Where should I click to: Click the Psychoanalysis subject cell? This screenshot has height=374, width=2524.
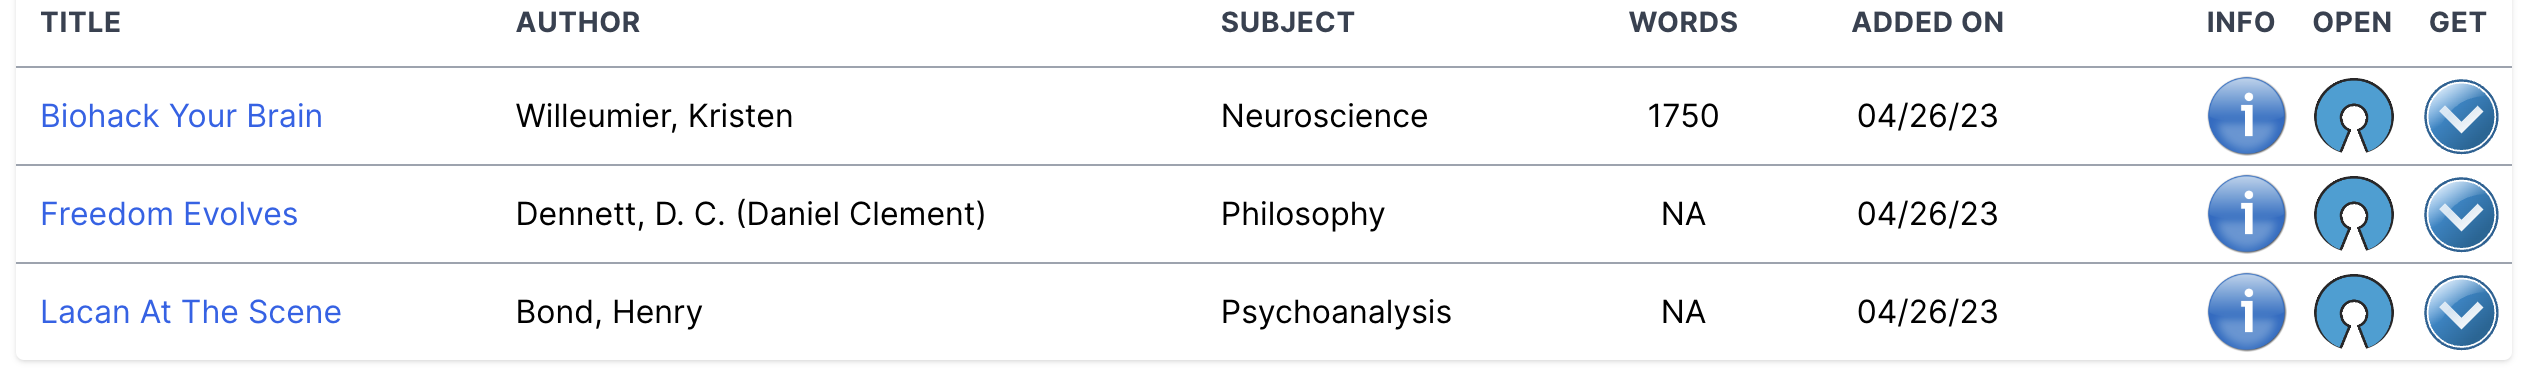point(1336,312)
